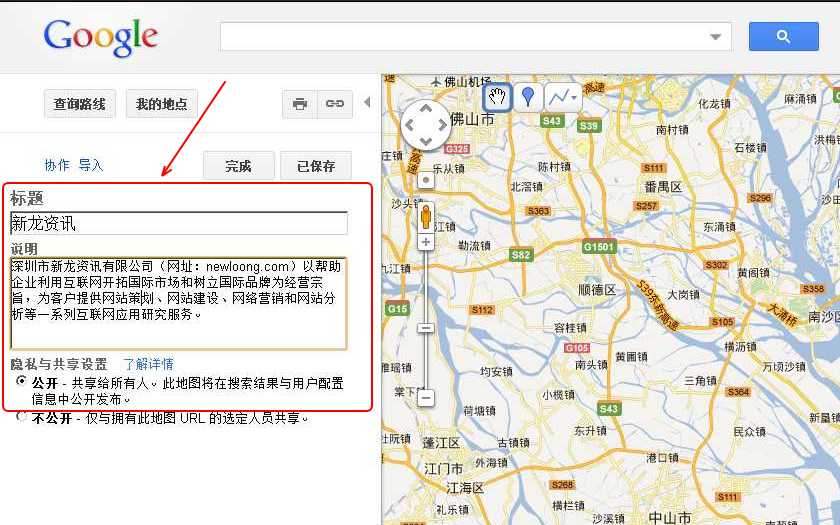This screenshot has width=840, height=525.
Task: Click the 小榄镇 town label
Action: [559, 395]
